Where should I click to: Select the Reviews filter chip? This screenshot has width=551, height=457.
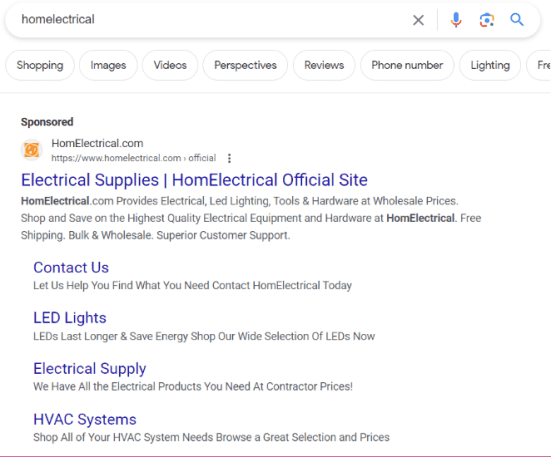point(324,65)
